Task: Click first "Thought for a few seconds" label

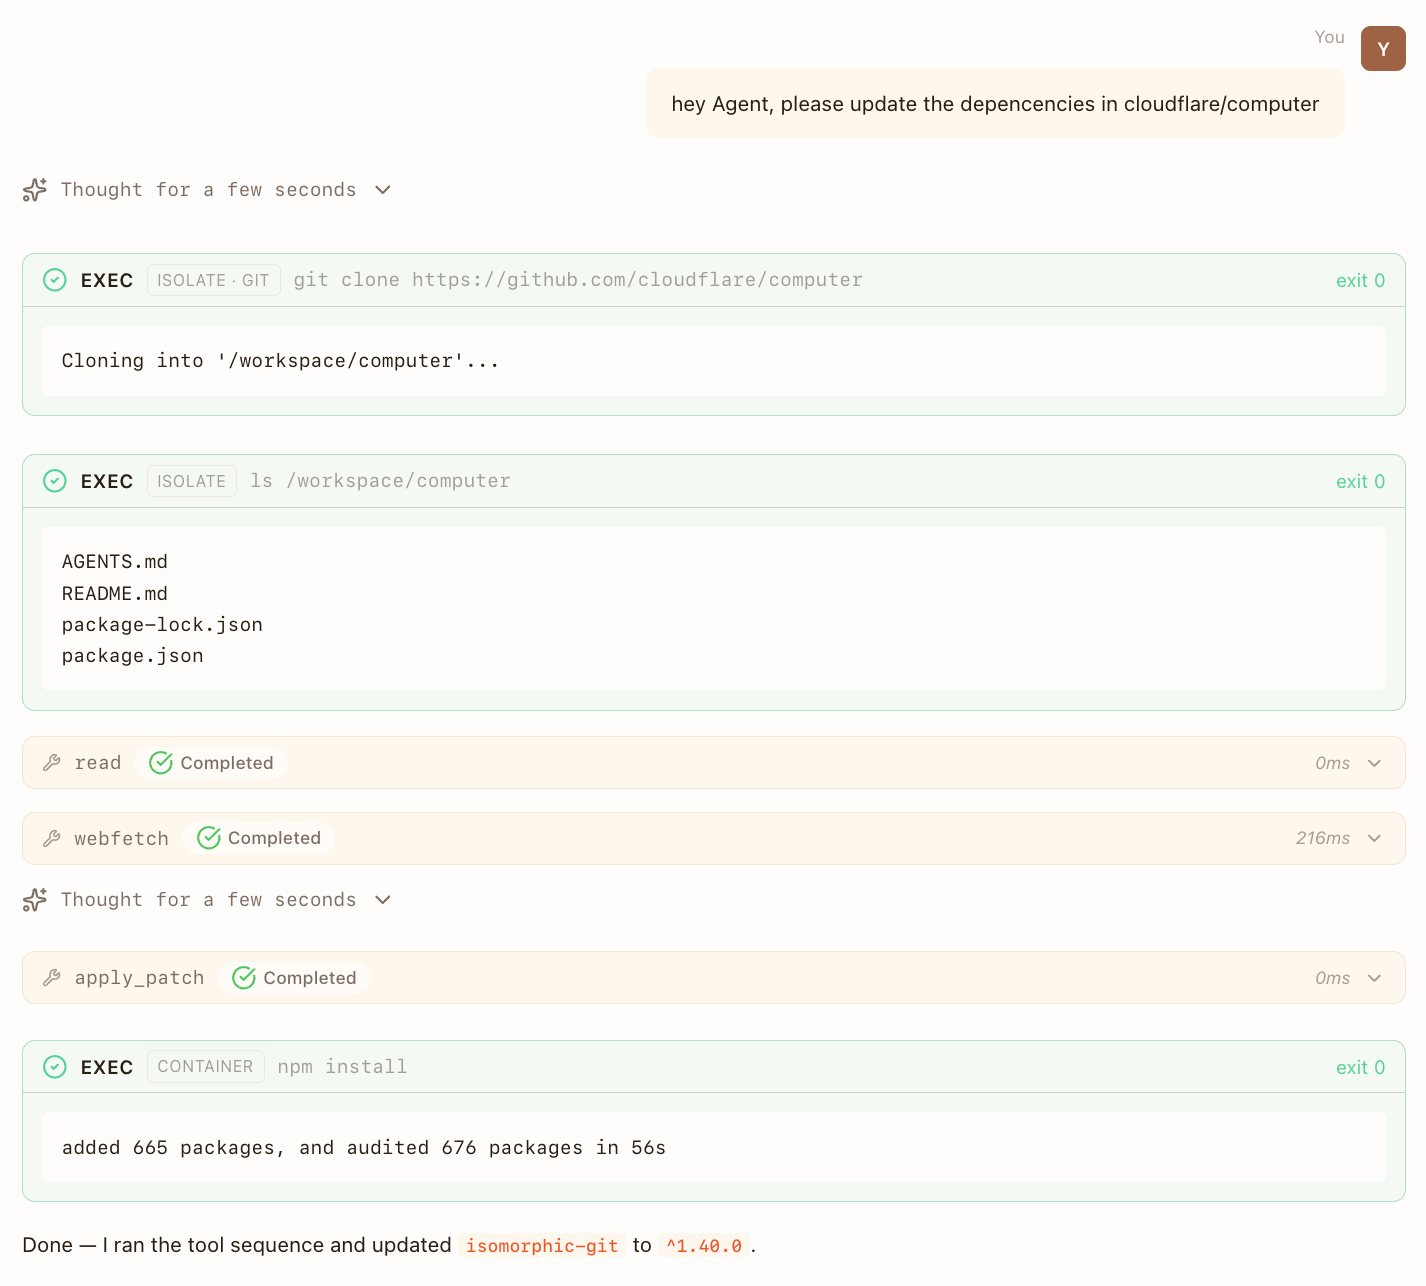Action: pos(208,190)
